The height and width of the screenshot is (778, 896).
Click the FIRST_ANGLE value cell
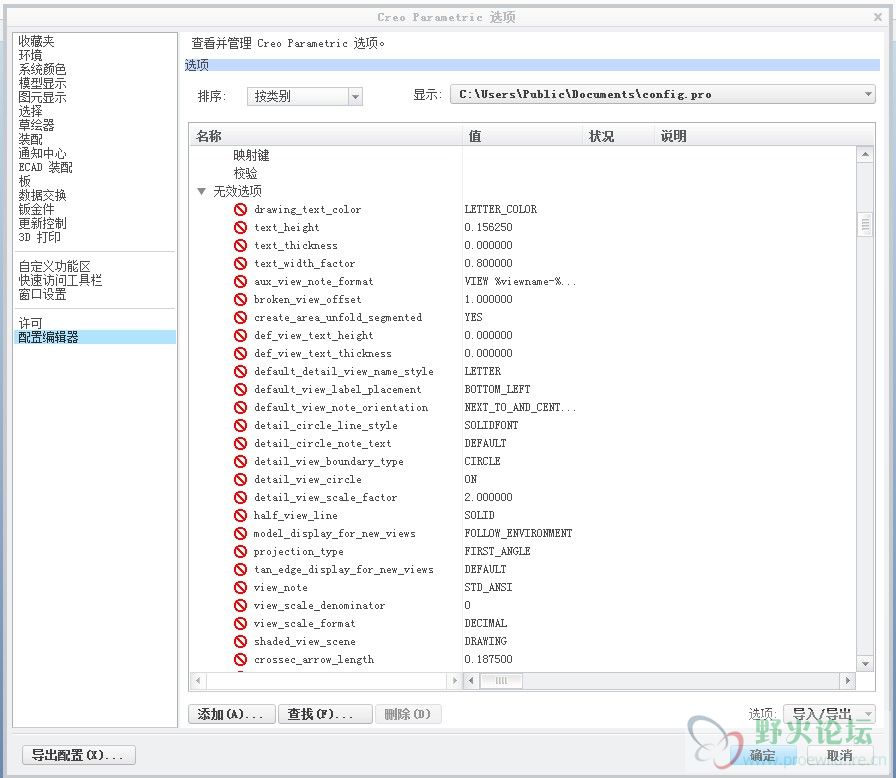pos(497,551)
